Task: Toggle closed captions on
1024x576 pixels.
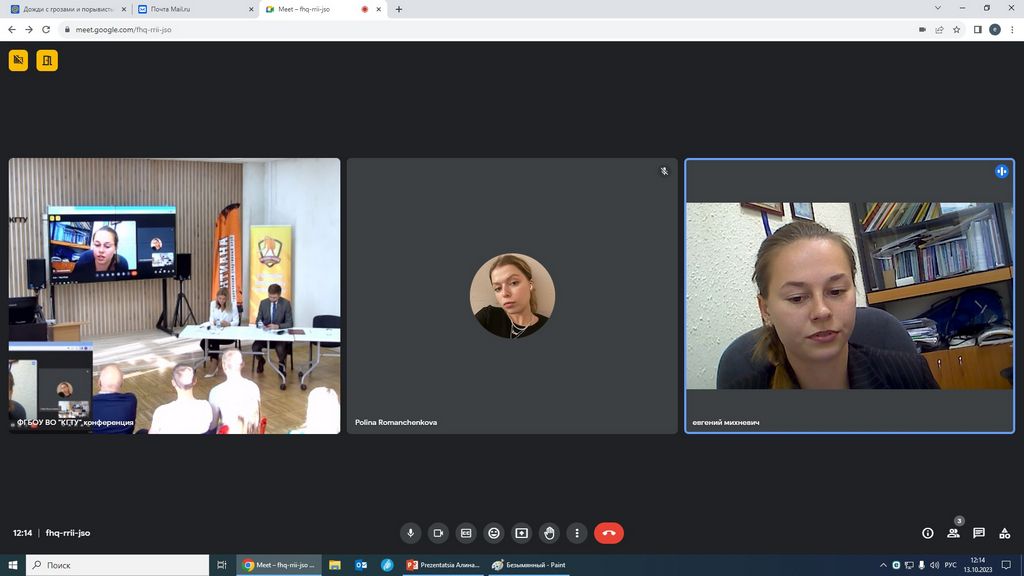Action: (x=466, y=533)
